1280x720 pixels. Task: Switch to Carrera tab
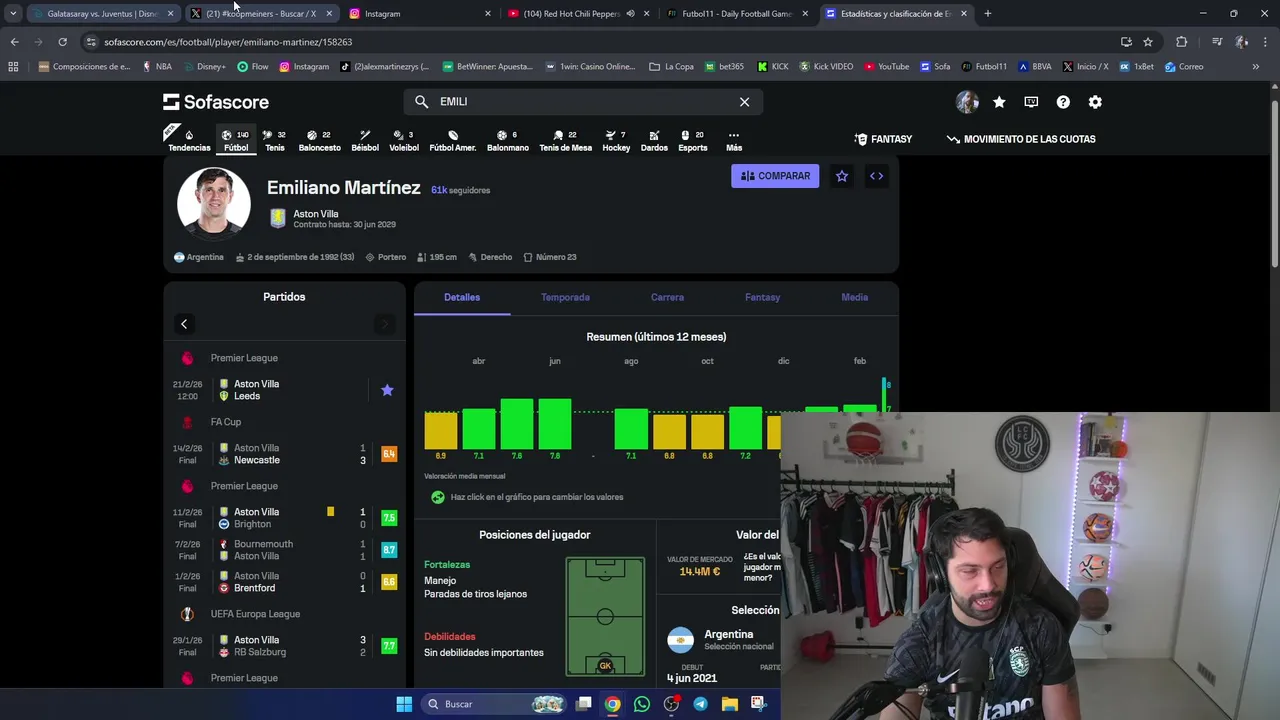click(667, 297)
